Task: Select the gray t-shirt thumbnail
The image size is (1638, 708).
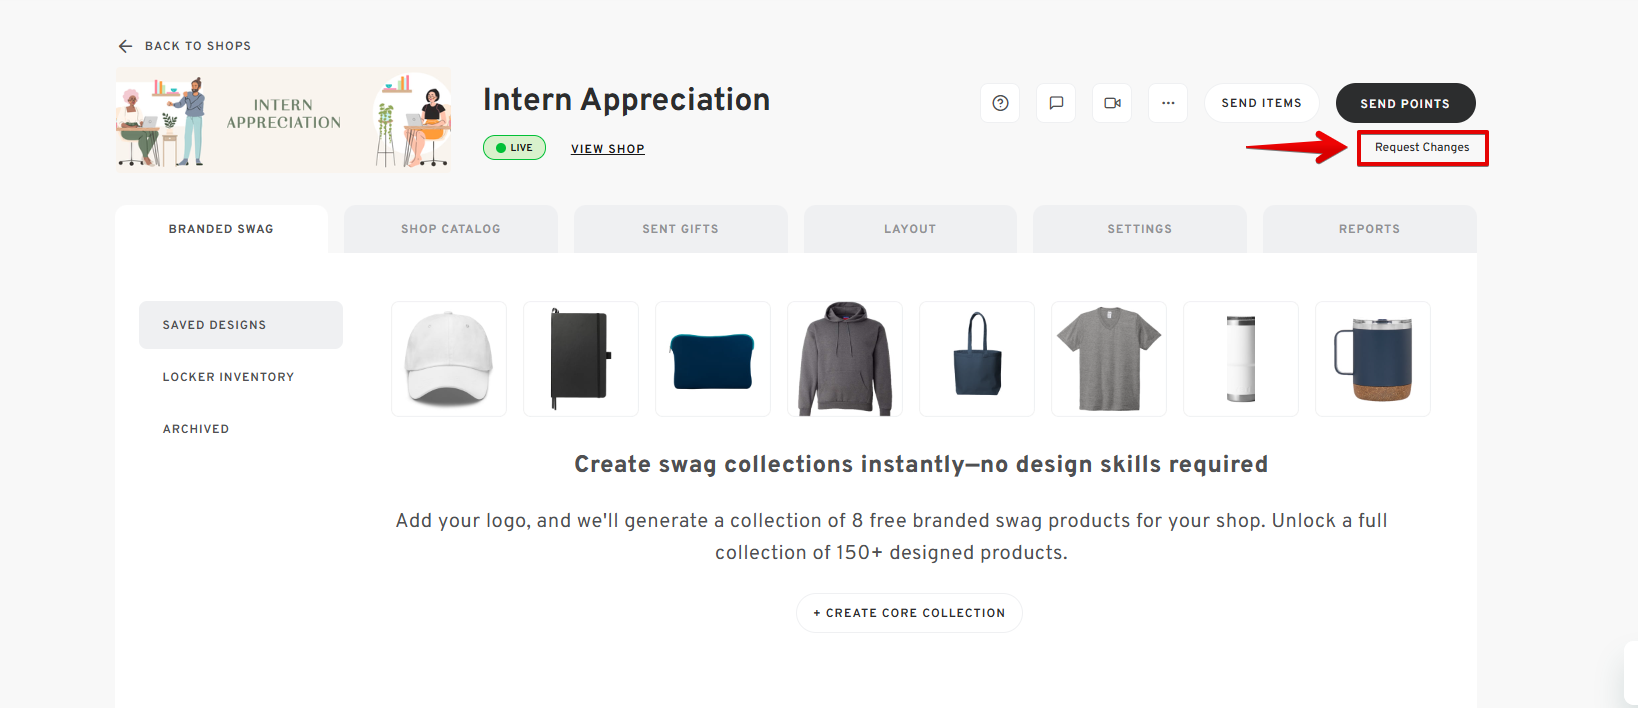Action: click(1109, 359)
